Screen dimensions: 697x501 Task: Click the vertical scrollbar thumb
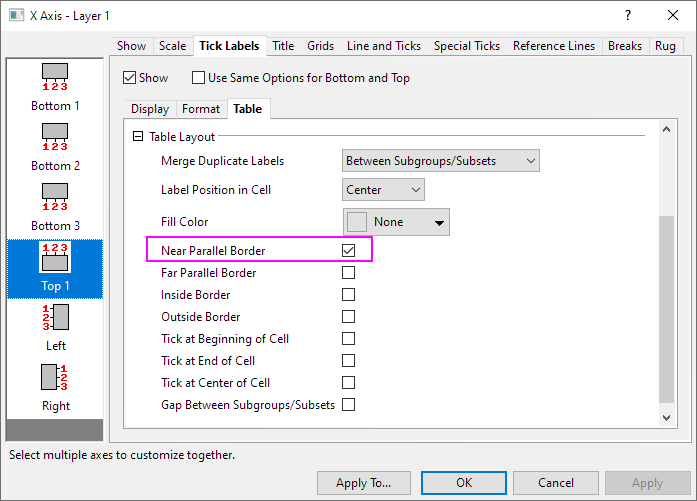pyautogui.click(x=666, y=309)
